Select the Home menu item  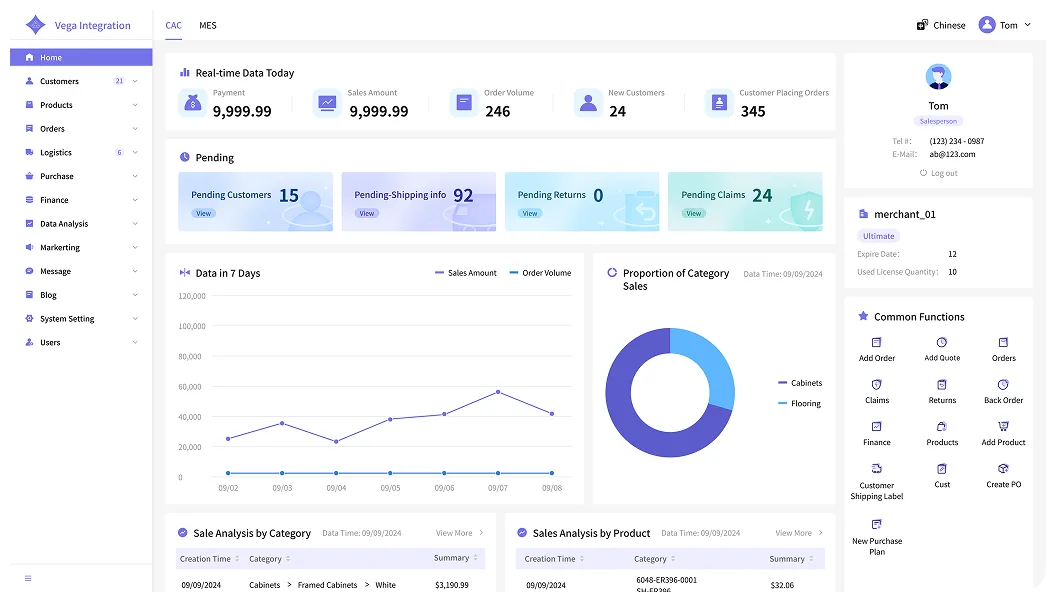tap(81, 57)
